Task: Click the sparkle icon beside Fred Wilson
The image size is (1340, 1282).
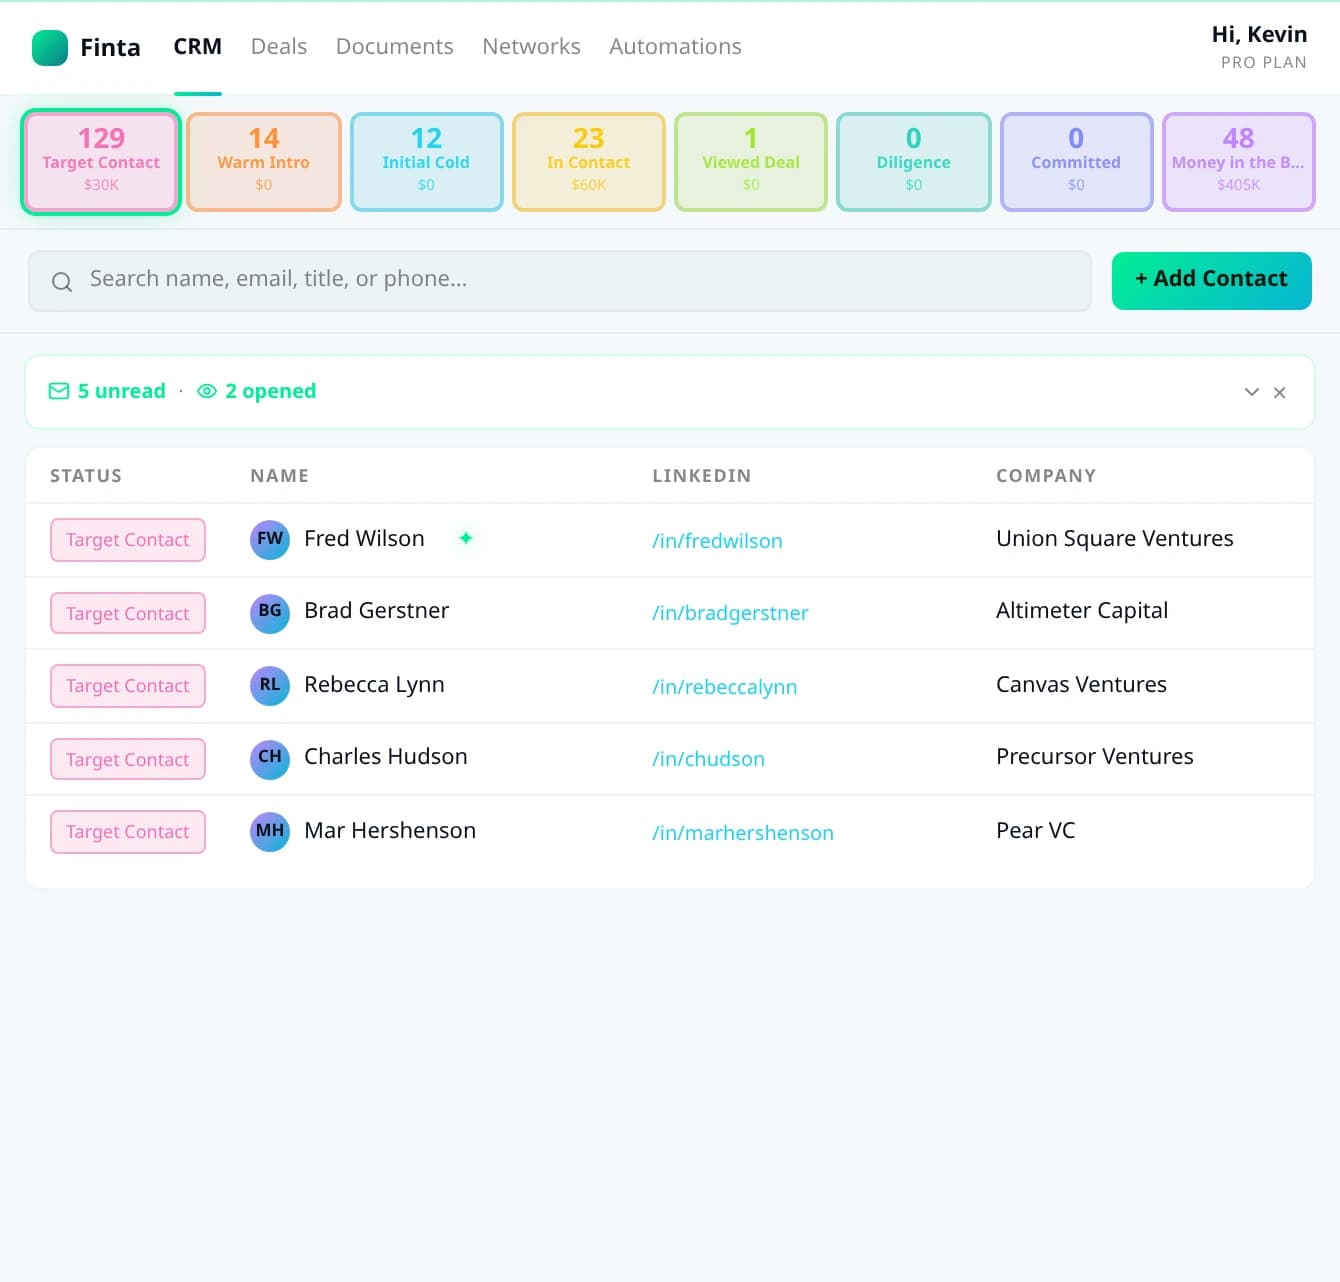Action: (466, 538)
